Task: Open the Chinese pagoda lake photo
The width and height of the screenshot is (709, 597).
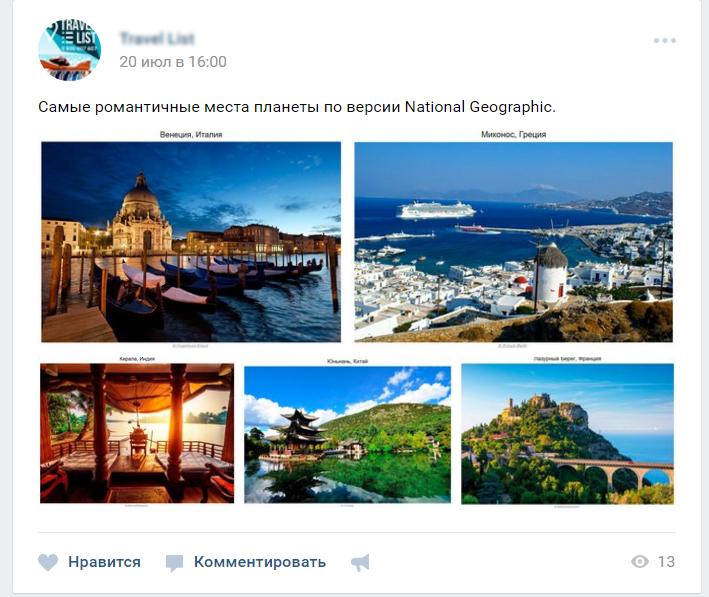Action: tap(347, 435)
